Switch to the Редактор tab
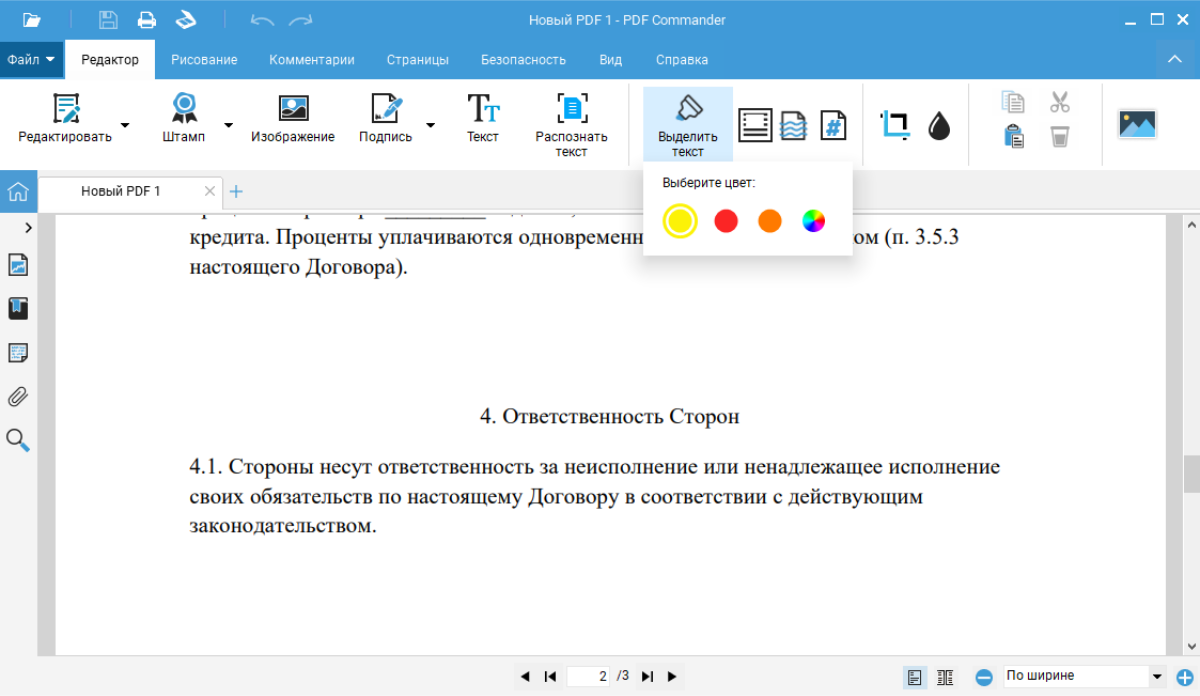Image resolution: width=1200 pixels, height=696 pixels. coord(110,60)
